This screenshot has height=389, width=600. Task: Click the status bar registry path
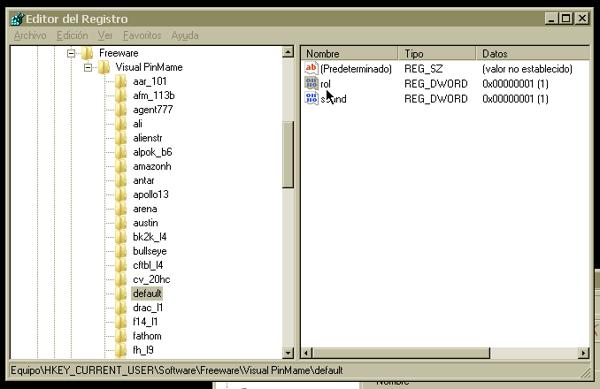(x=177, y=370)
